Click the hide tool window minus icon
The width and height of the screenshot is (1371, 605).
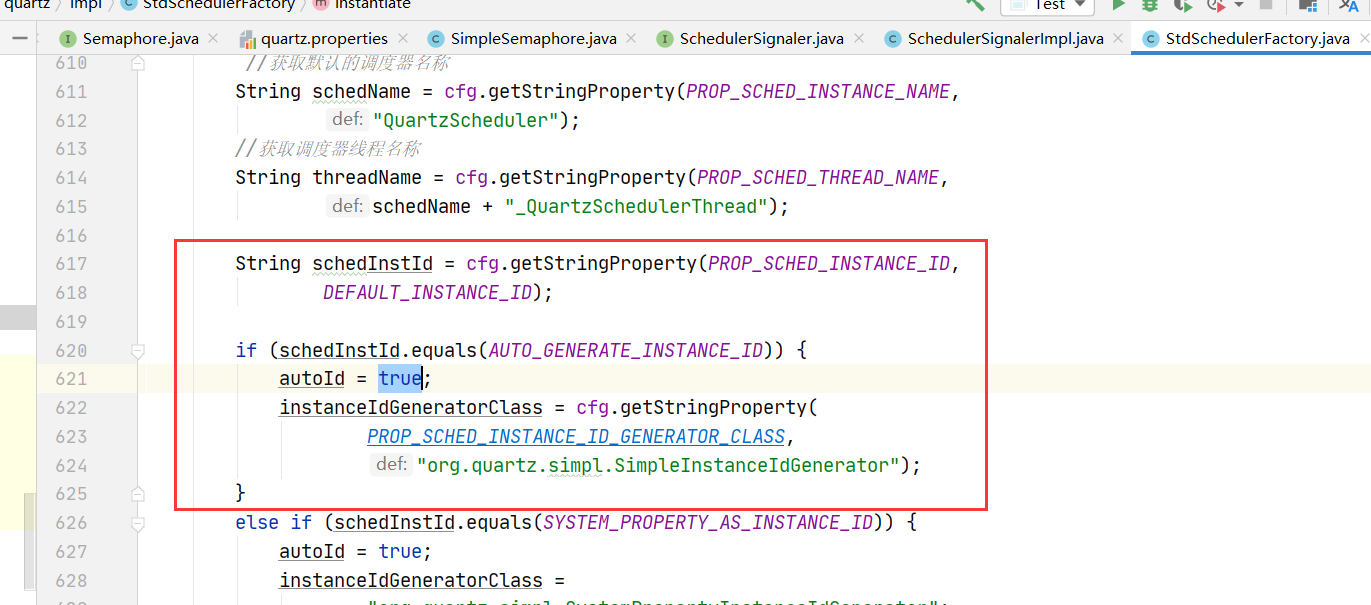(x=20, y=38)
